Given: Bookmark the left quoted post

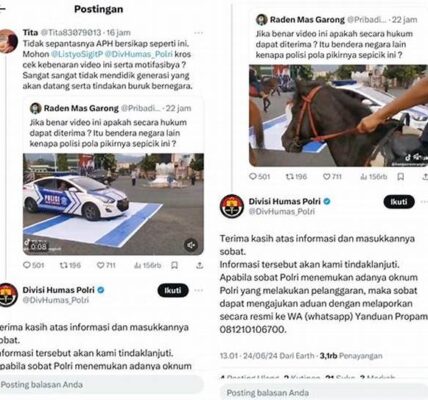Looking at the screenshot, I should tap(174, 265).
